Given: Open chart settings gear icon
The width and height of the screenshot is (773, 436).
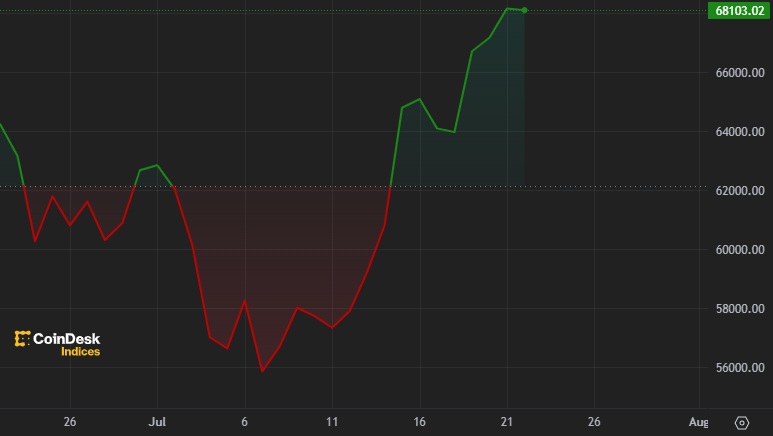Looking at the screenshot, I should pyautogui.click(x=741, y=423).
